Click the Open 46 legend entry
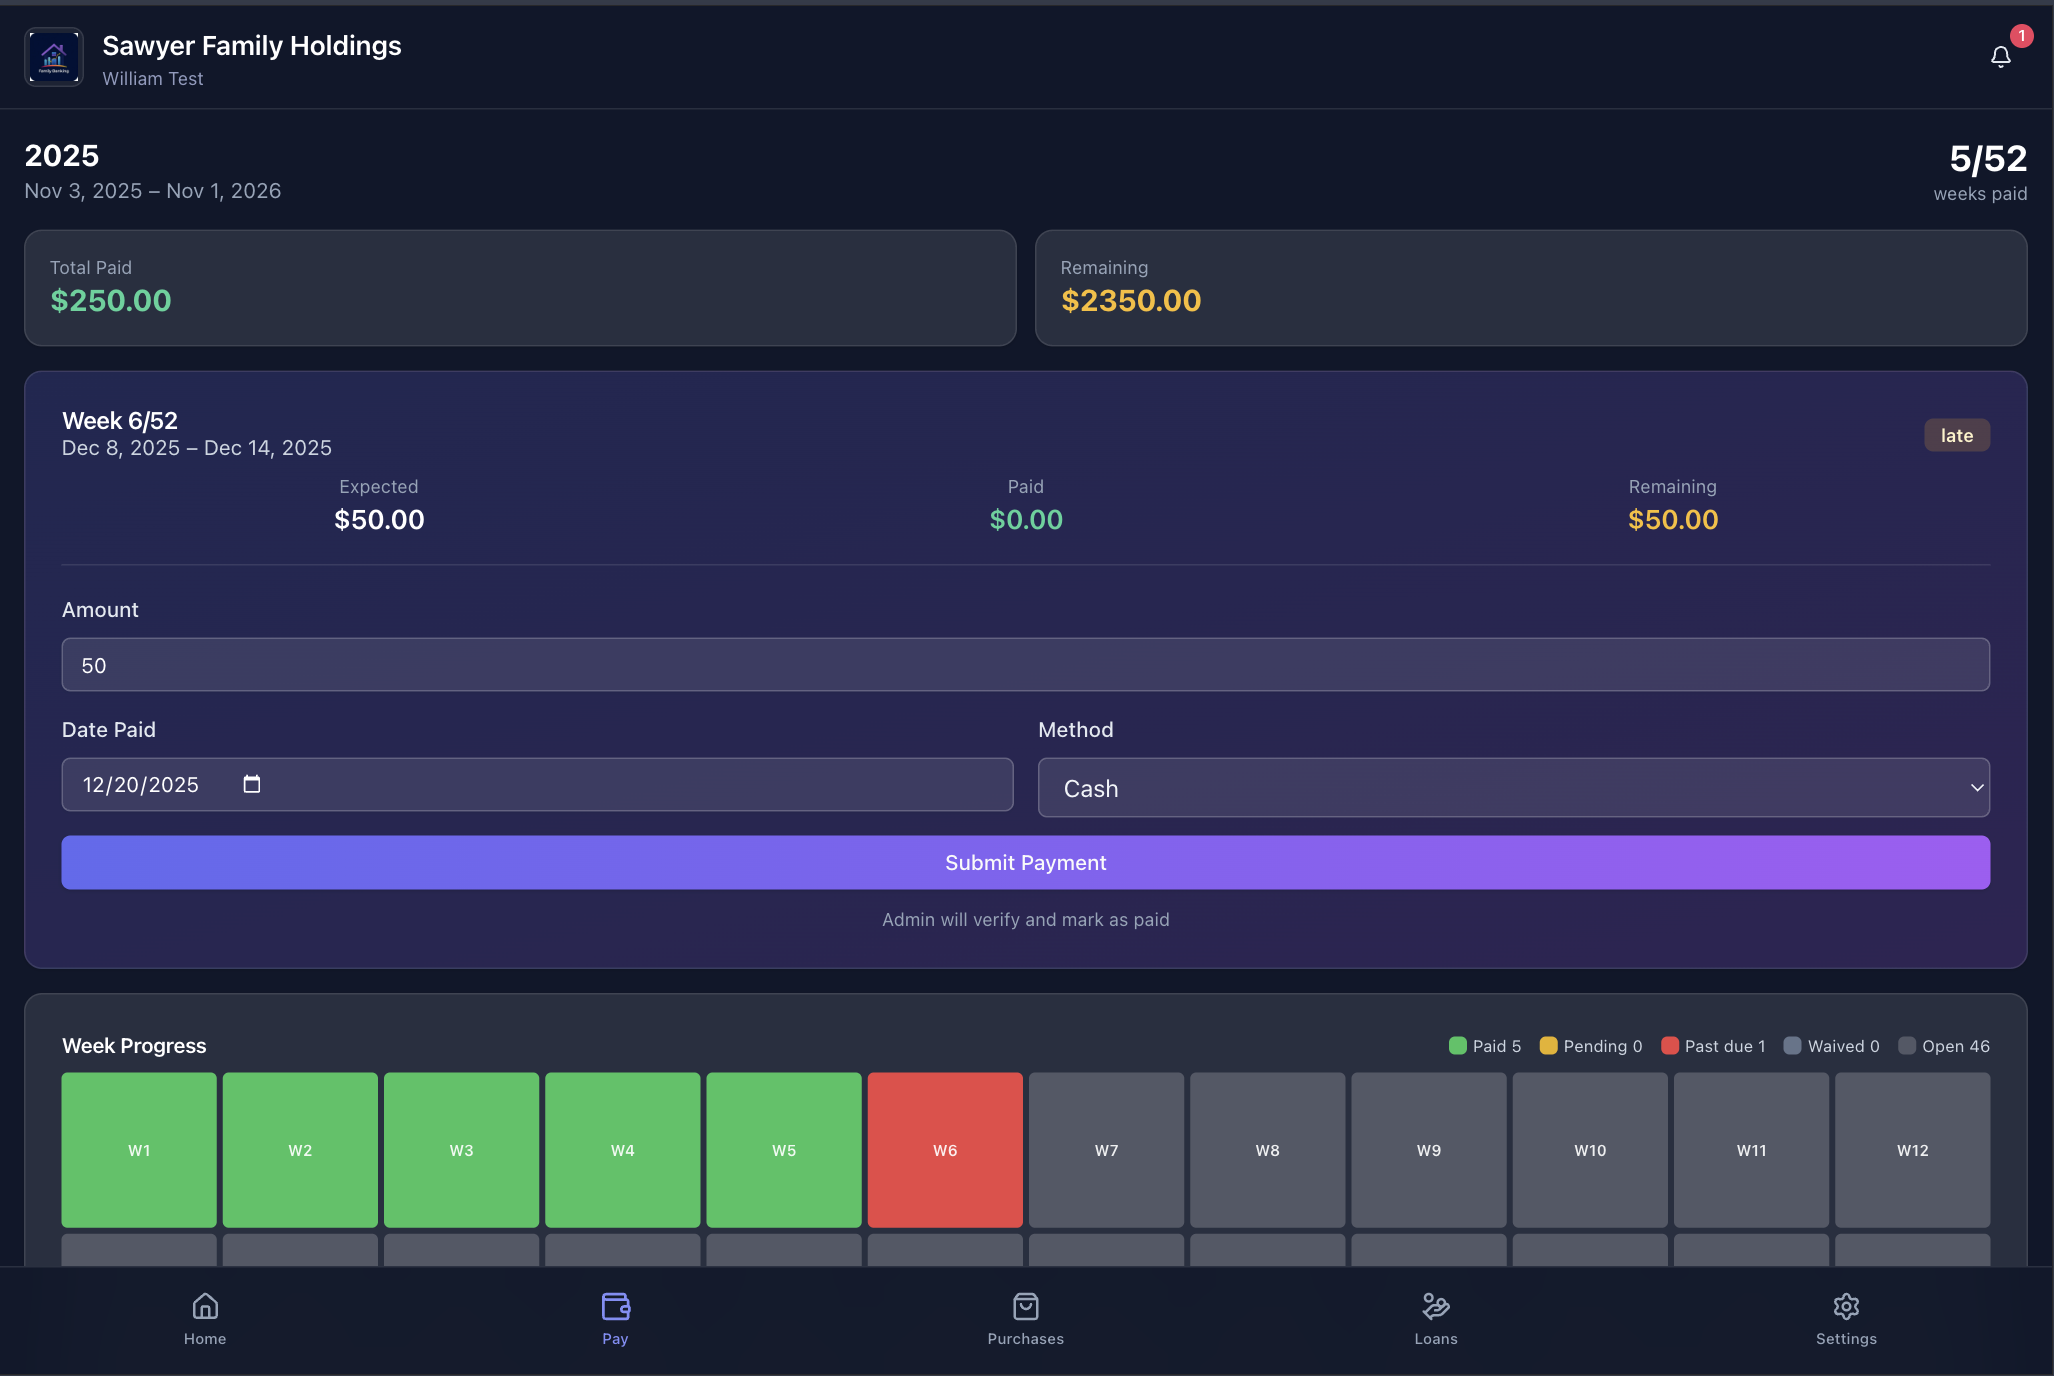 1944,1046
